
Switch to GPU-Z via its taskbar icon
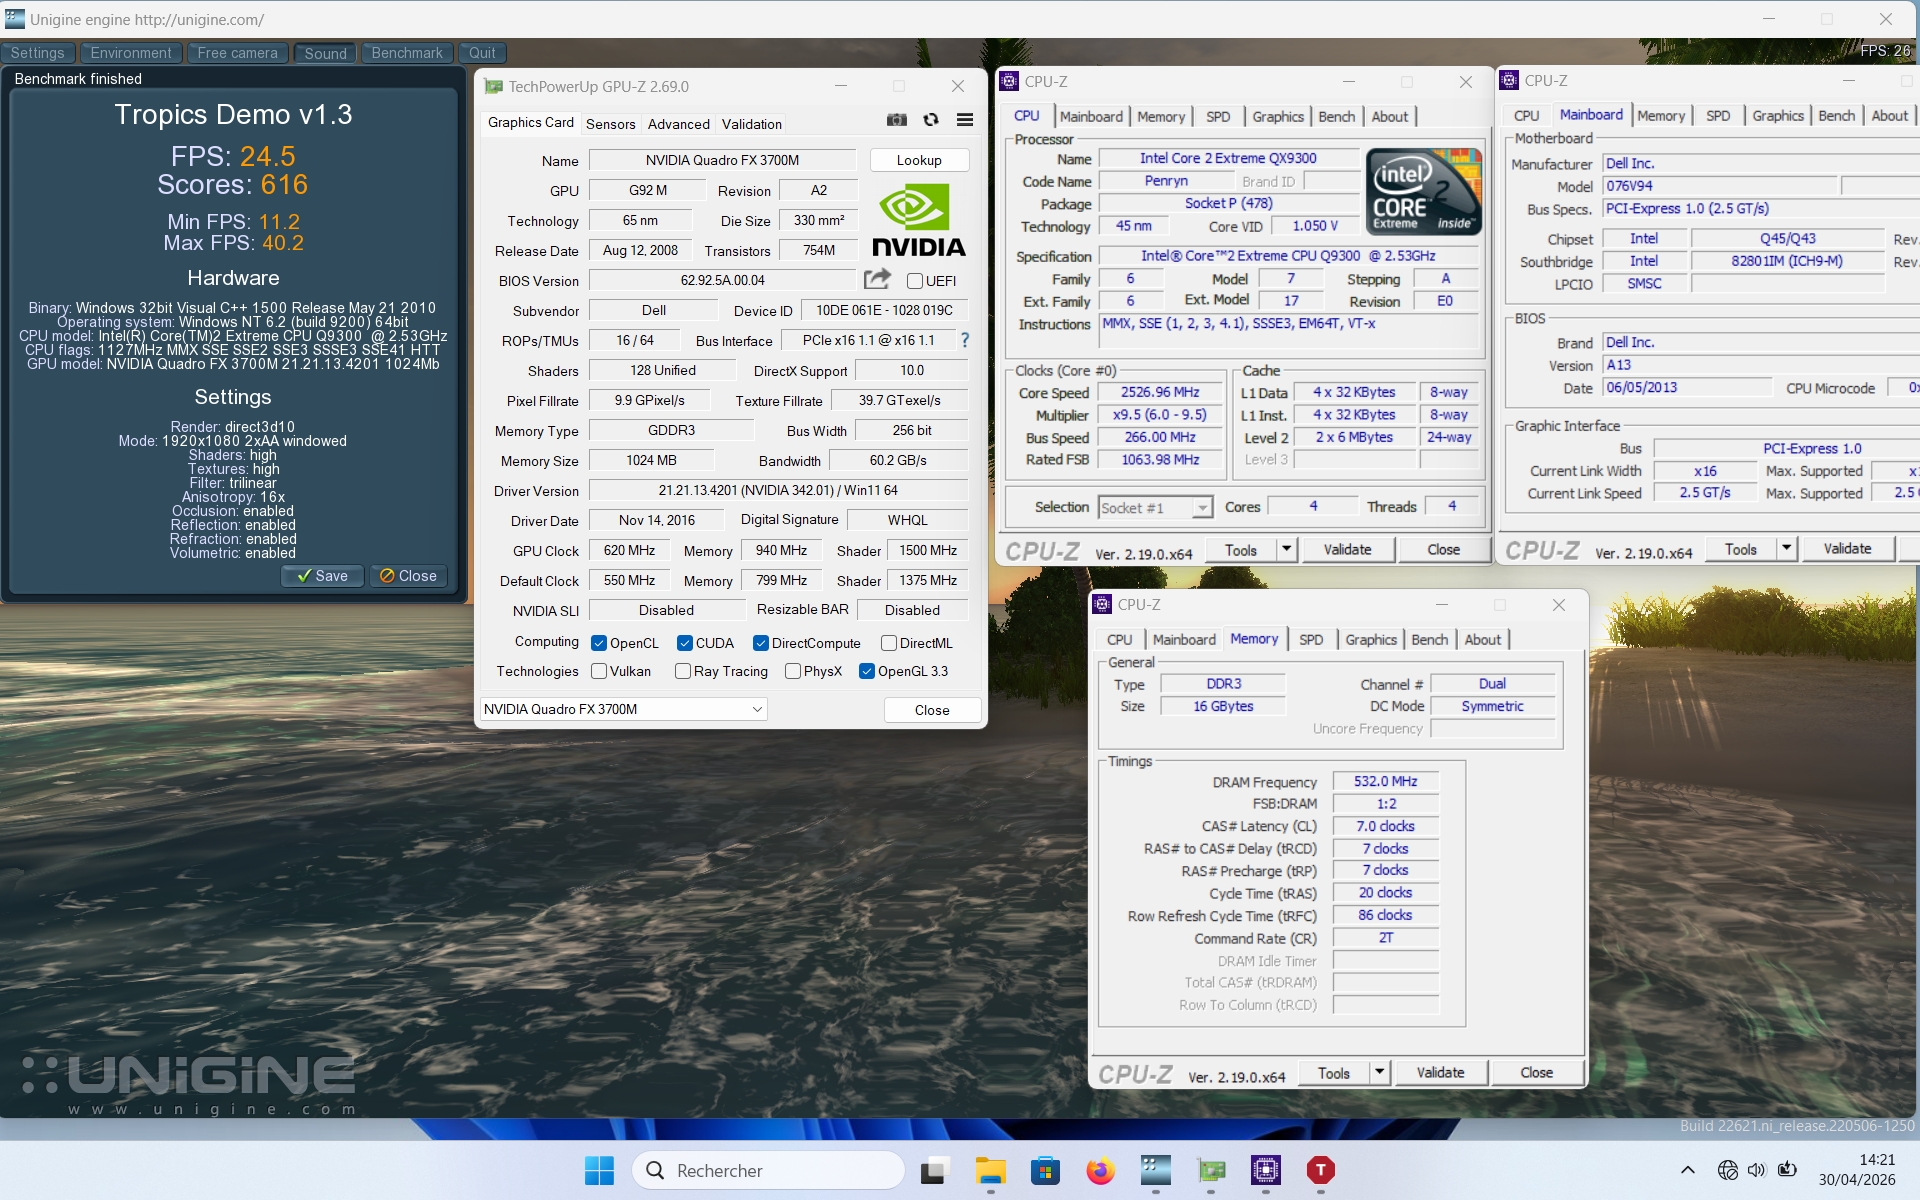click(x=1211, y=1170)
